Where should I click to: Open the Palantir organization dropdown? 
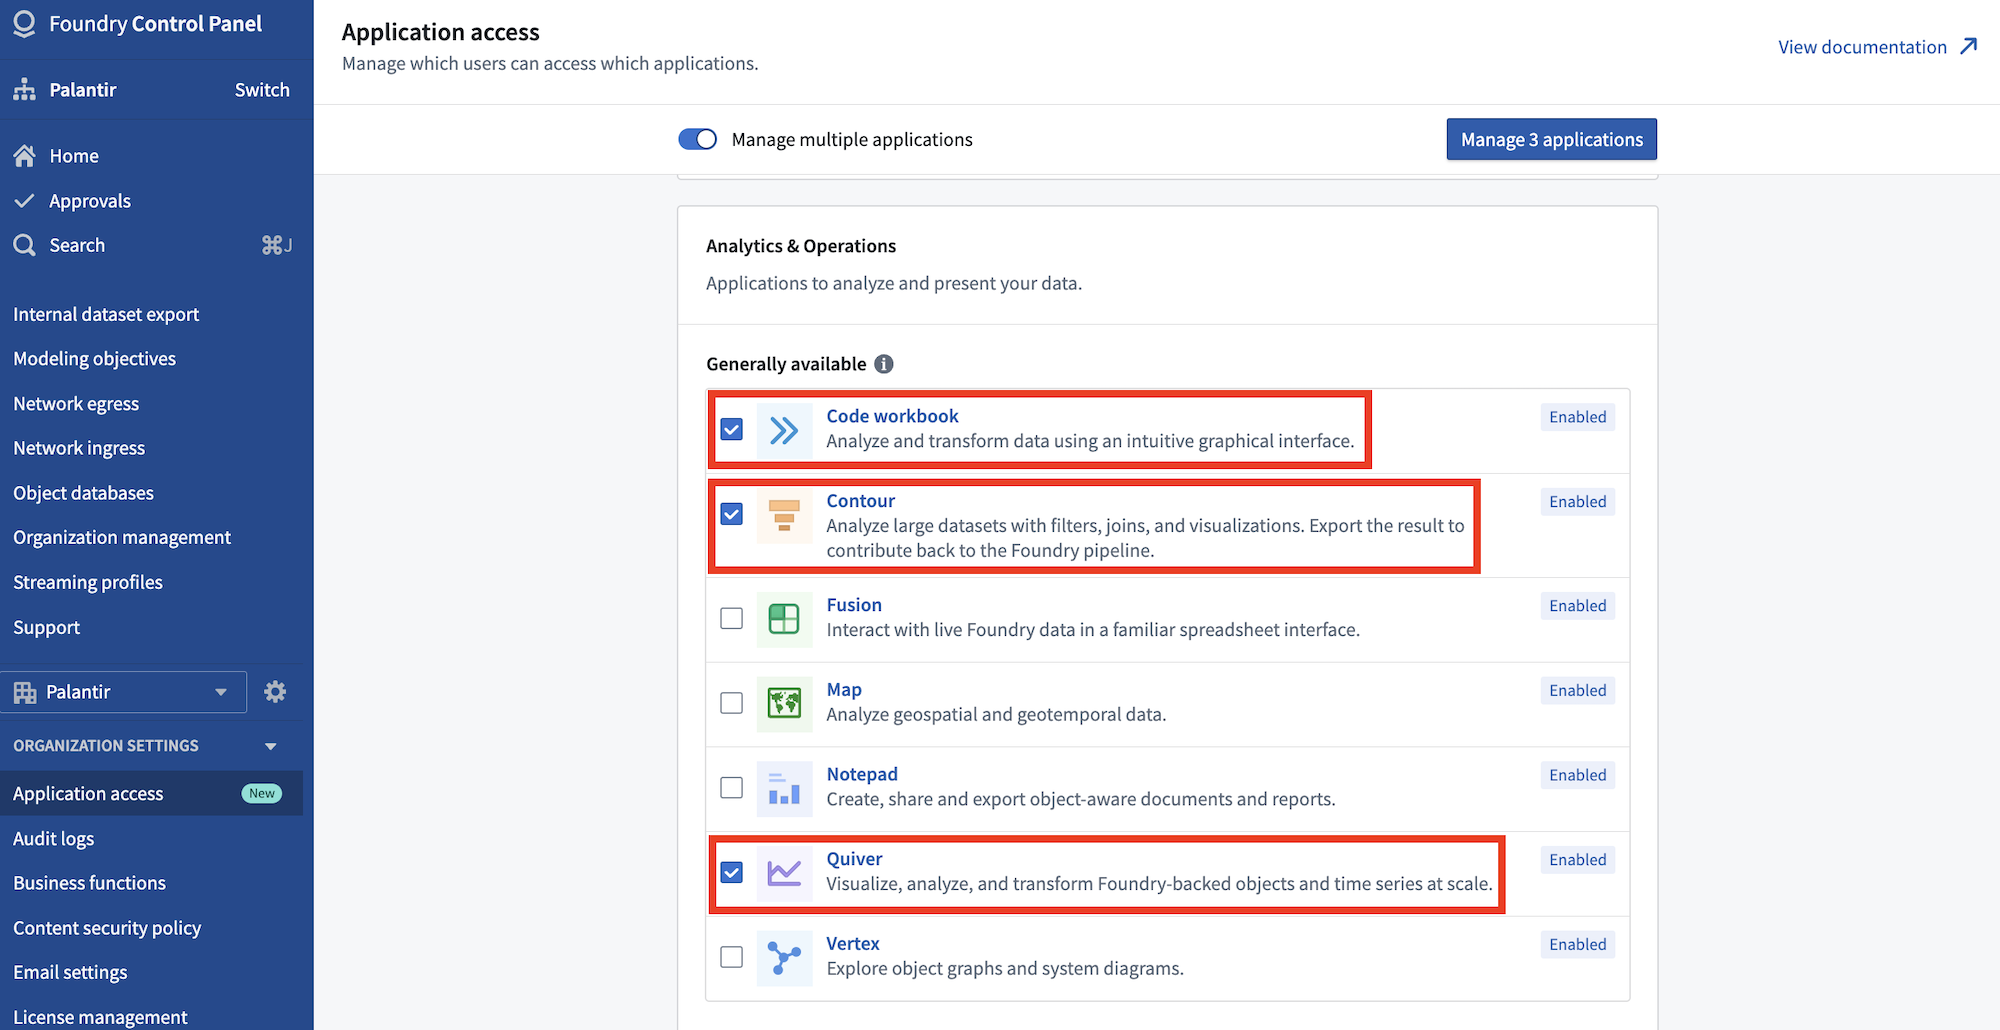coord(123,692)
